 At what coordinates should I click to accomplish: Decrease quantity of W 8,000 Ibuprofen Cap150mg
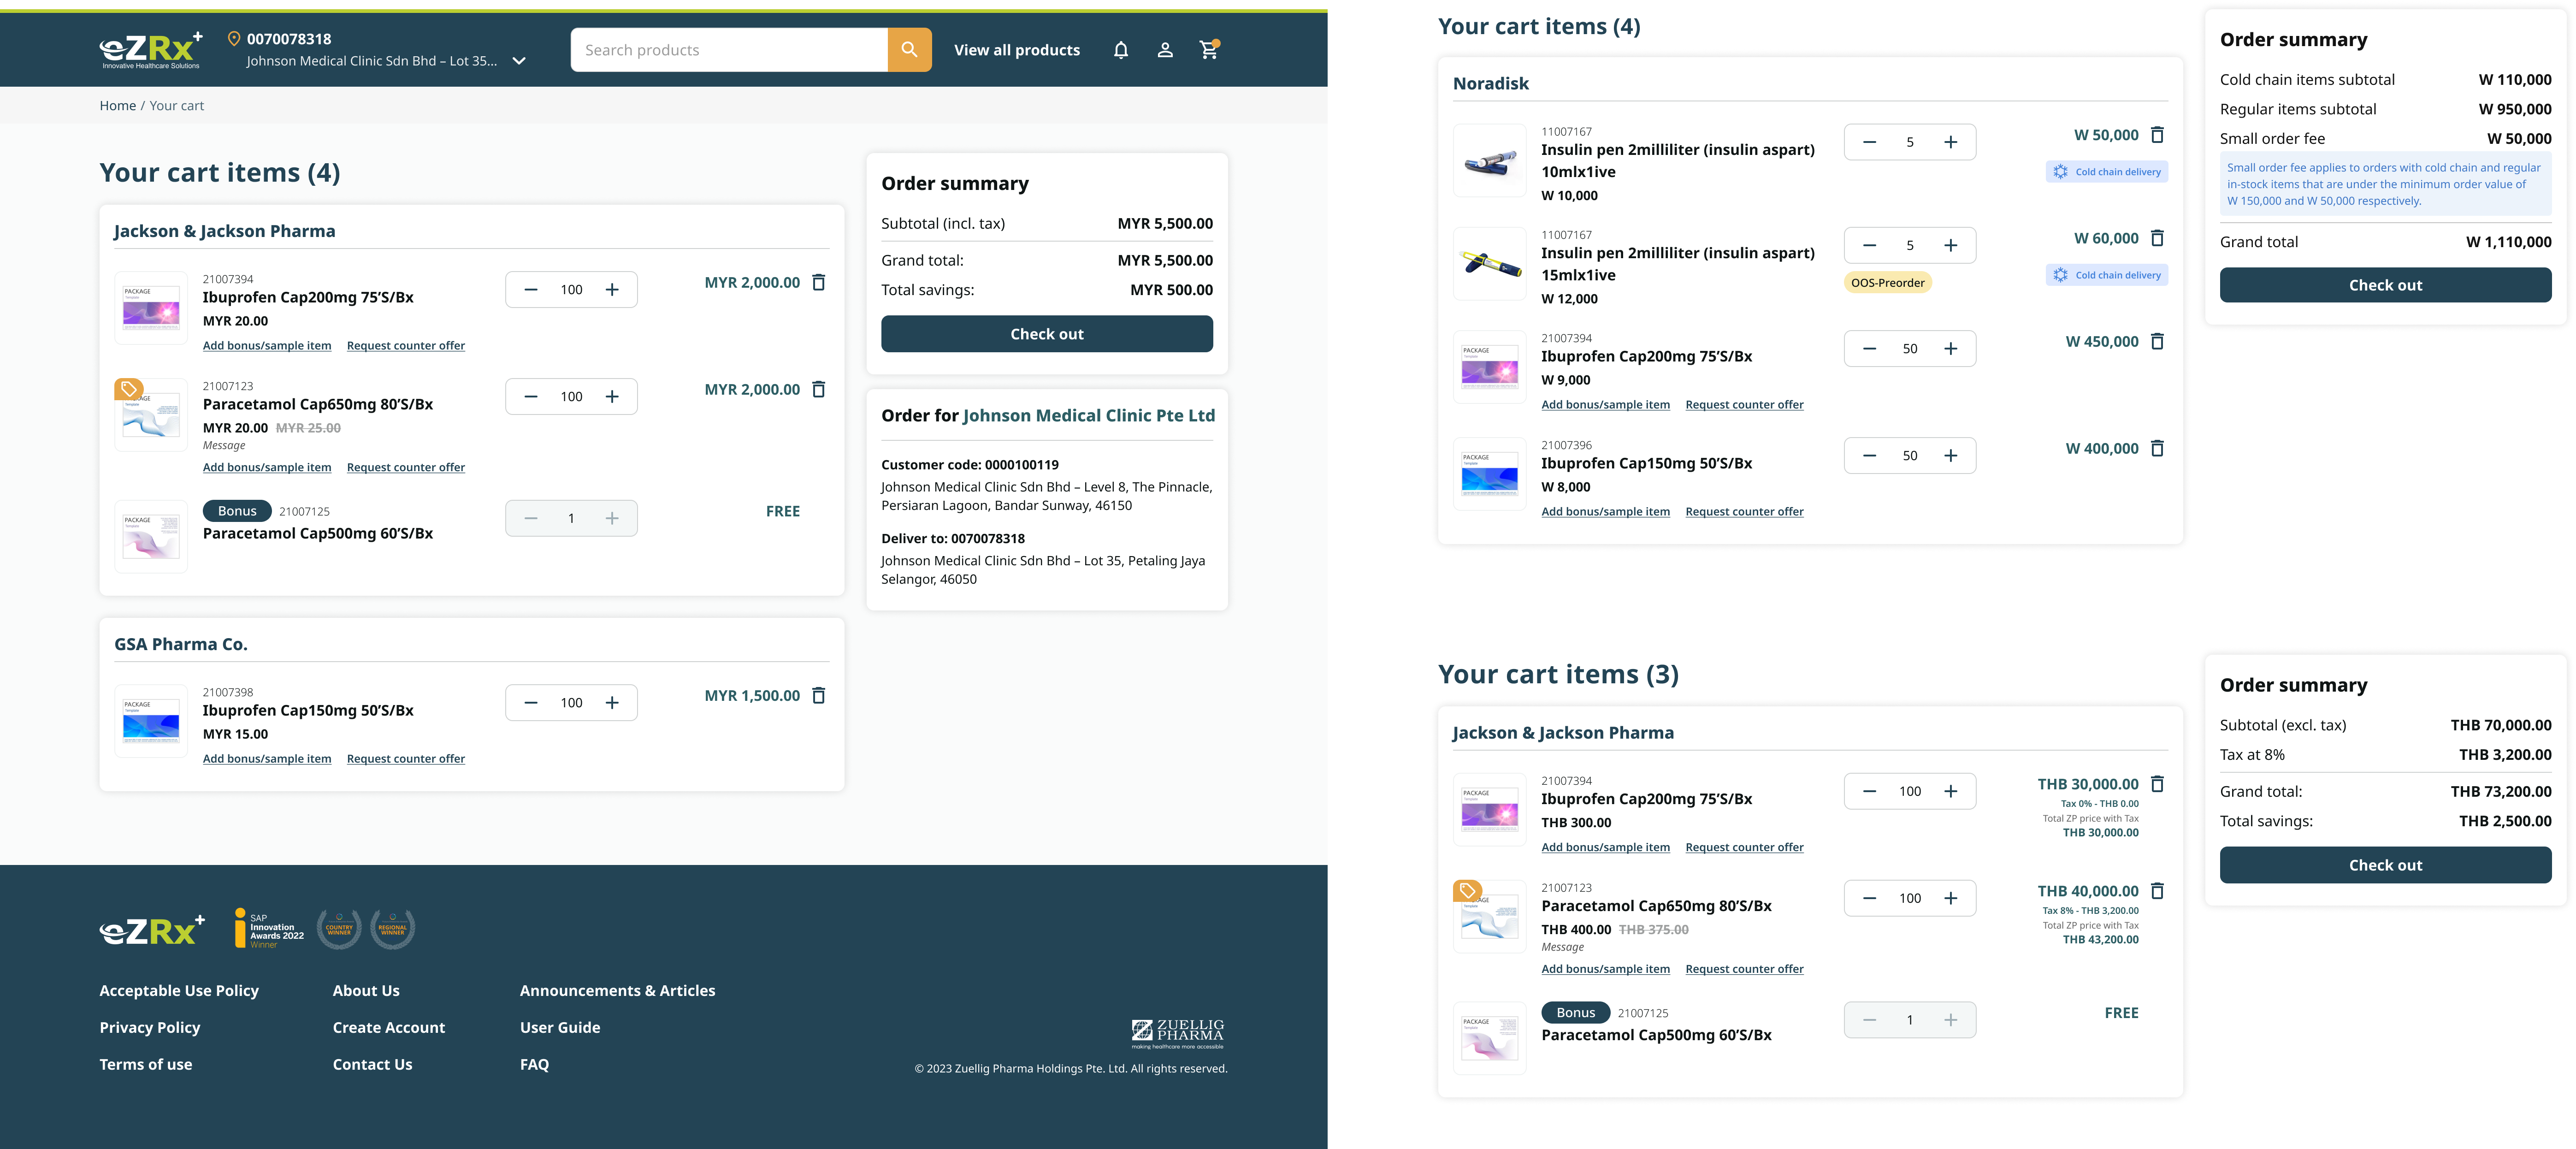point(1870,456)
